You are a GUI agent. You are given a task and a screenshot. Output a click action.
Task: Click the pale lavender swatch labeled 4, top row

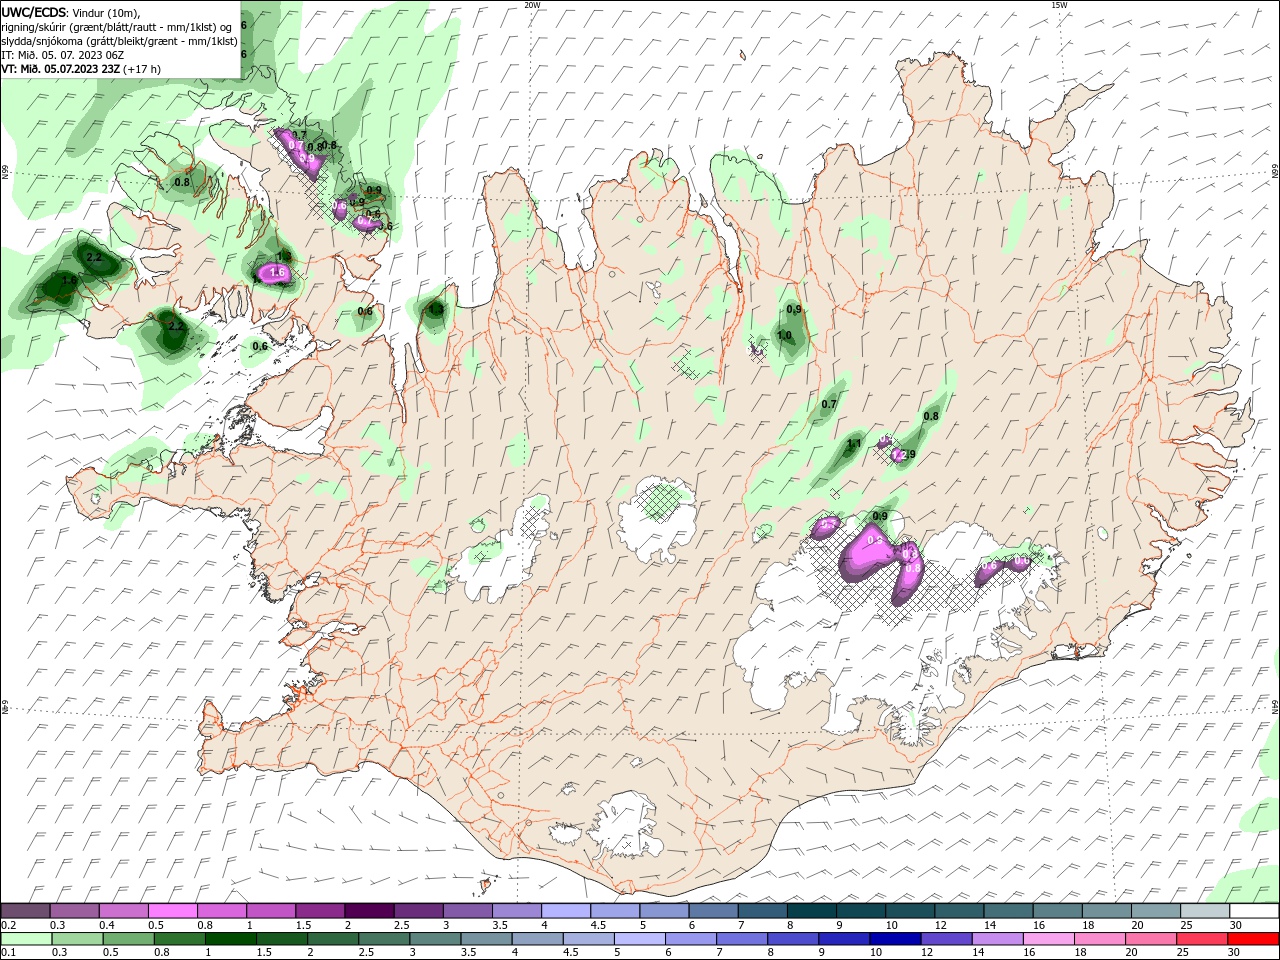[566, 911]
